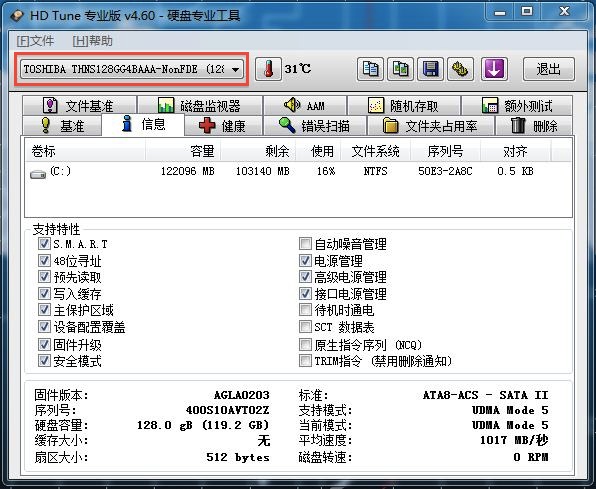The width and height of the screenshot is (596, 489).
Task: Open the [H]帮助 menu
Action: click(x=92, y=41)
